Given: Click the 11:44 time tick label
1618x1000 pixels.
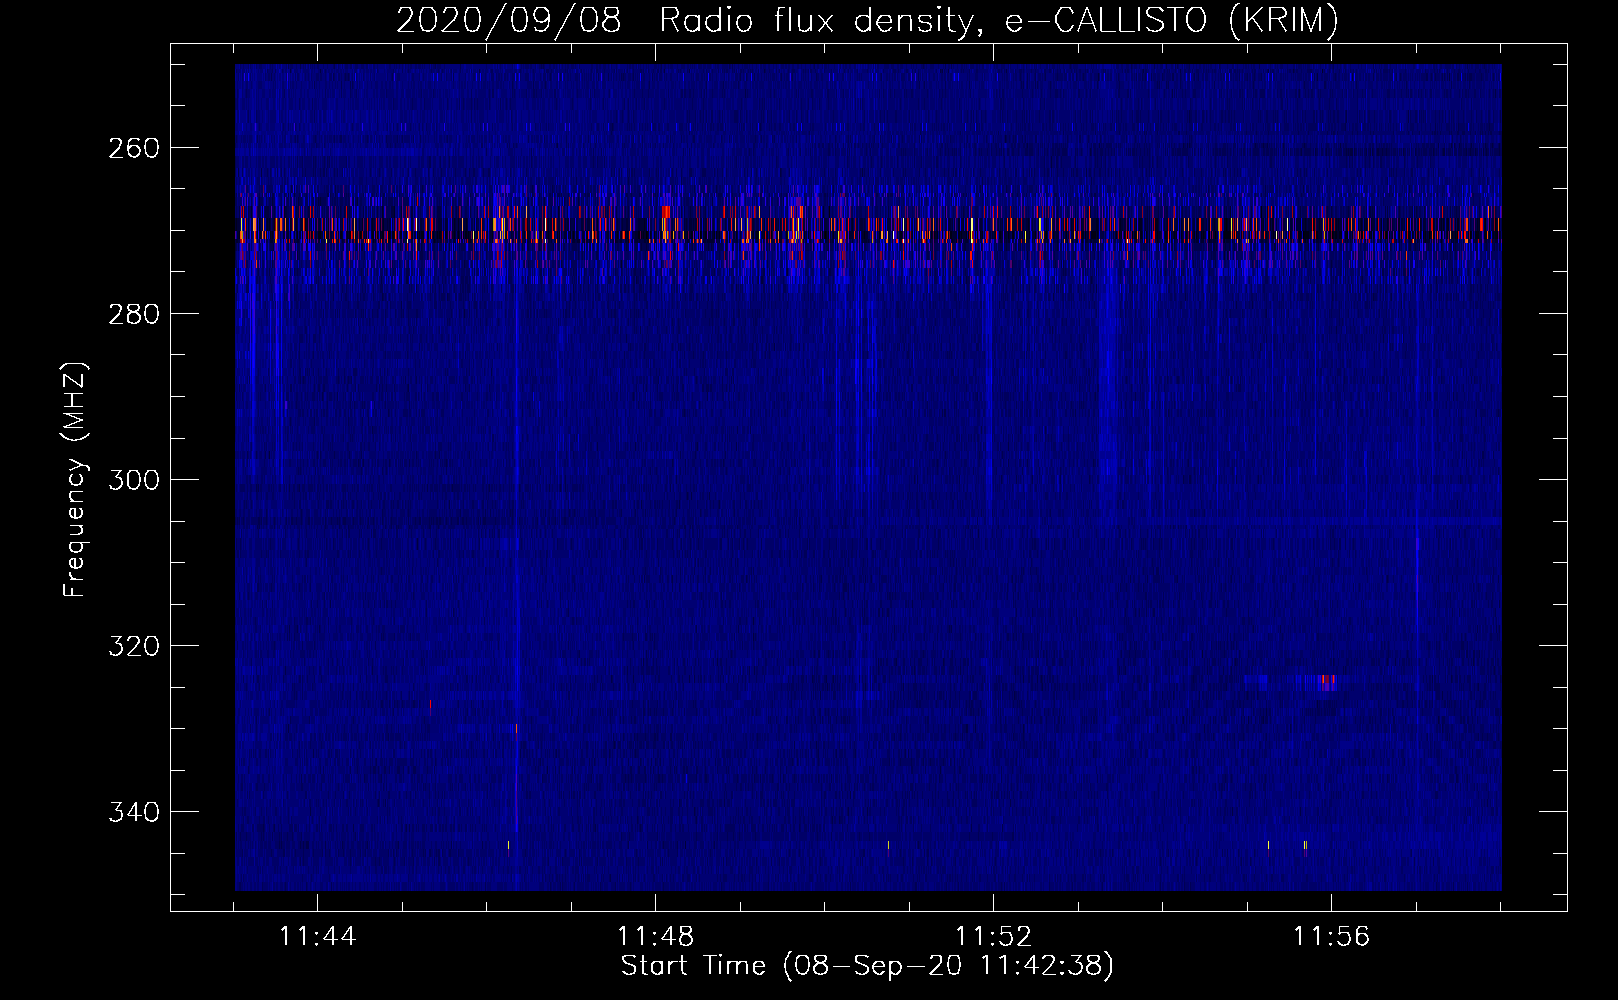Looking at the screenshot, I should [317, 937].
